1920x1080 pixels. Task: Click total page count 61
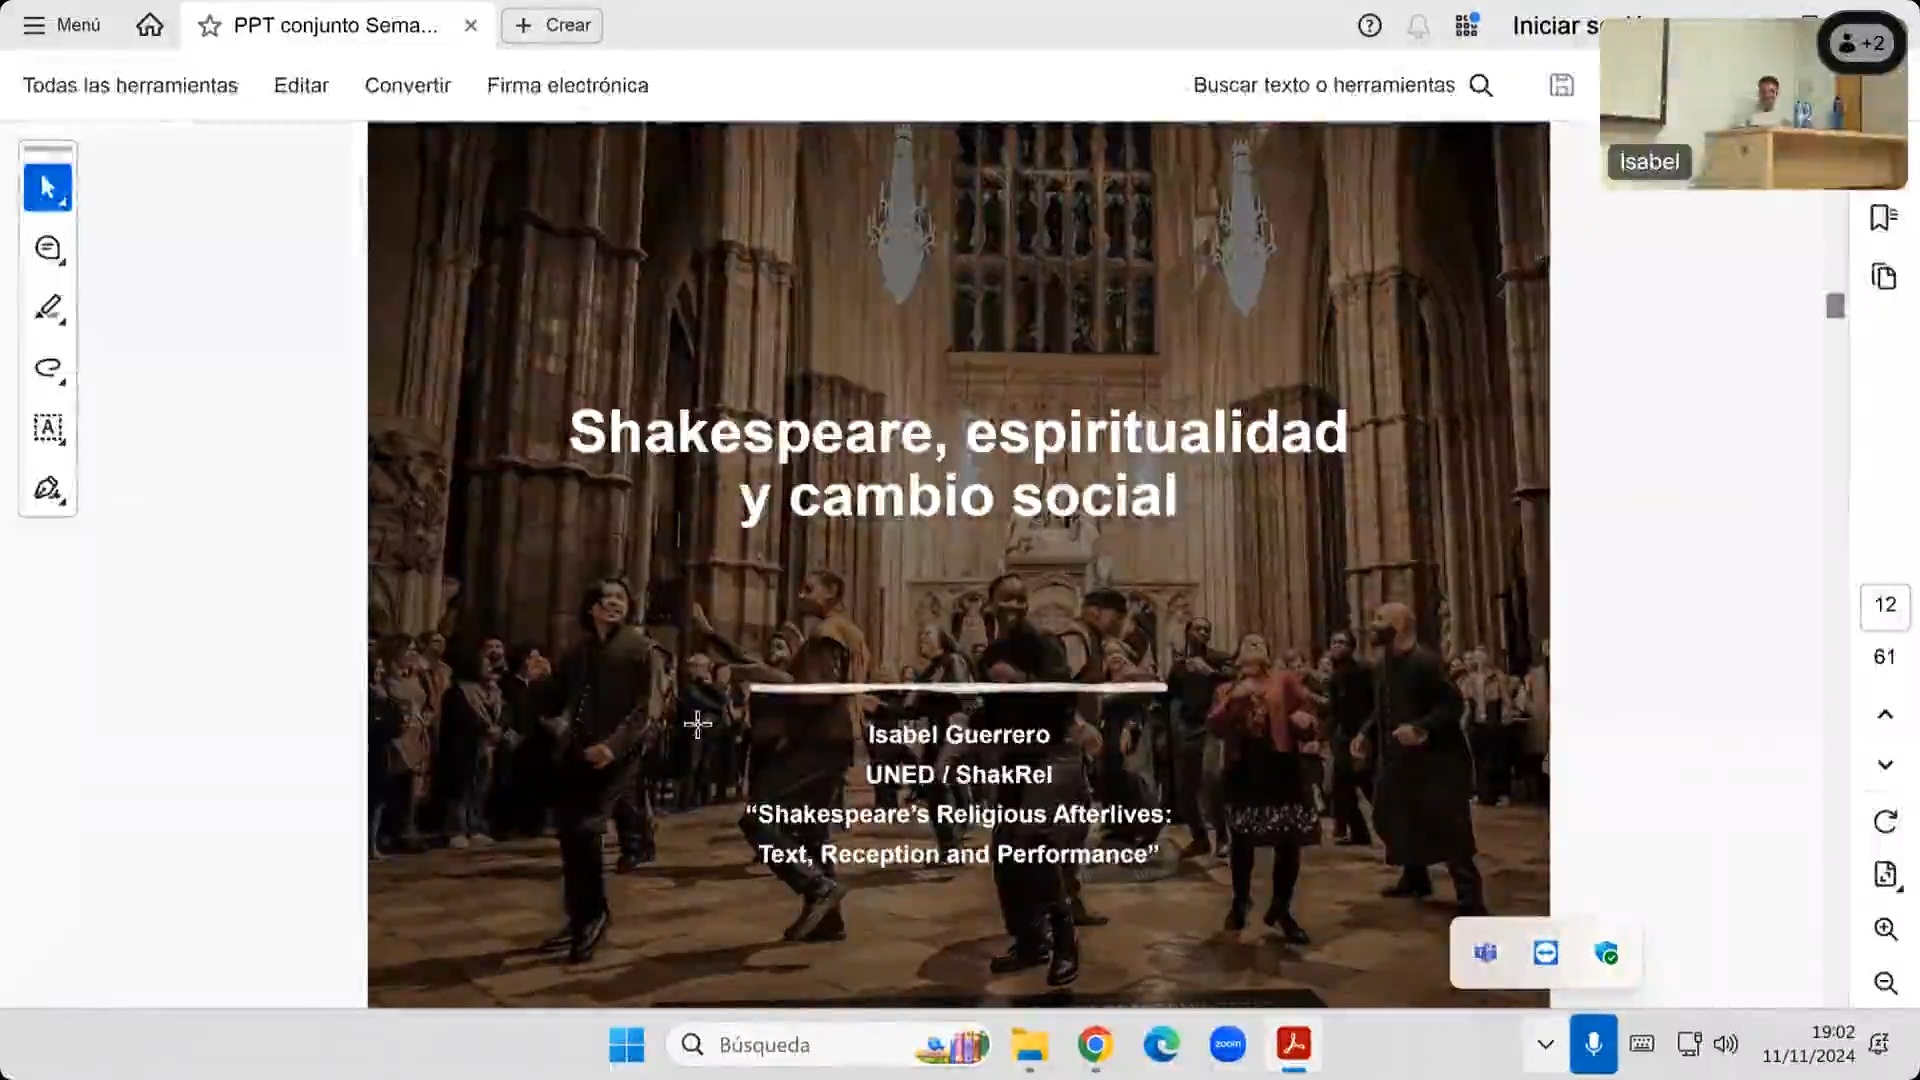tap(1885, 657)
